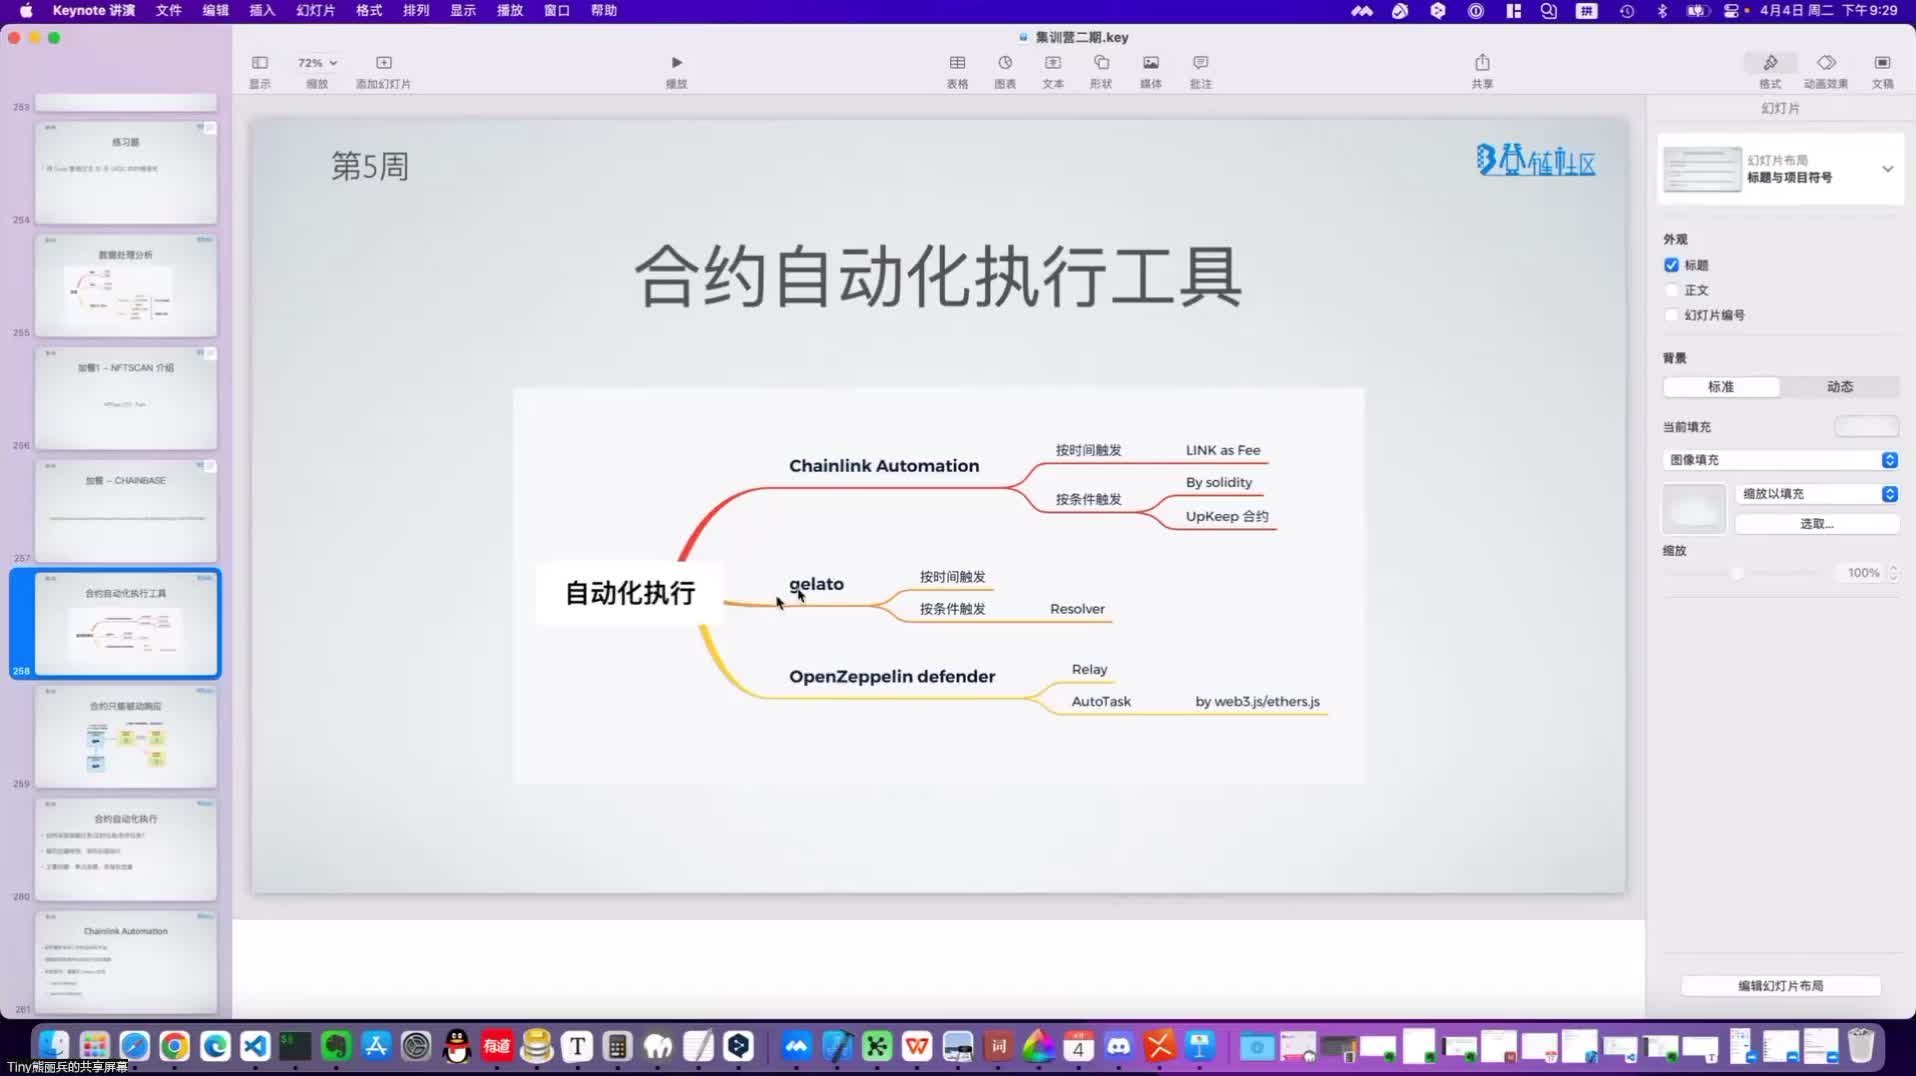Open the Shape (形状) picker
This screenshot has width=1916, height=1076.
tap(1101, 63)
